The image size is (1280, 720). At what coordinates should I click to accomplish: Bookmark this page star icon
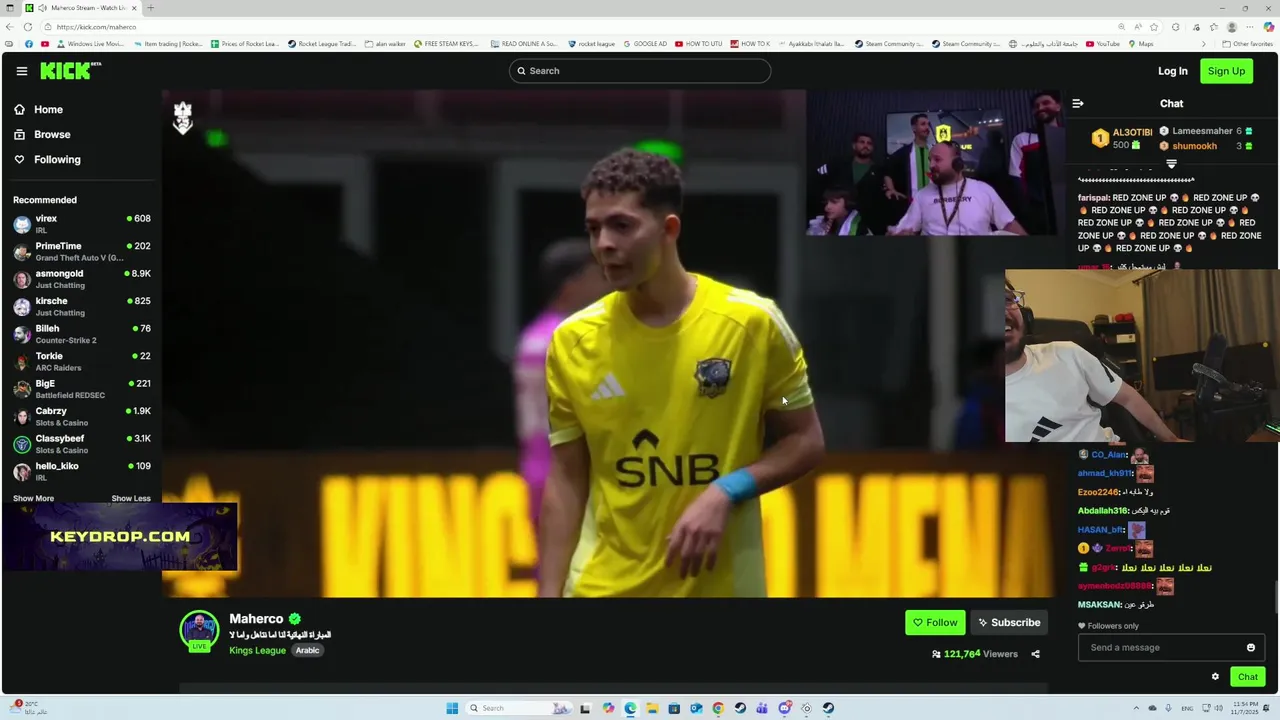(x=1154, y=27)
